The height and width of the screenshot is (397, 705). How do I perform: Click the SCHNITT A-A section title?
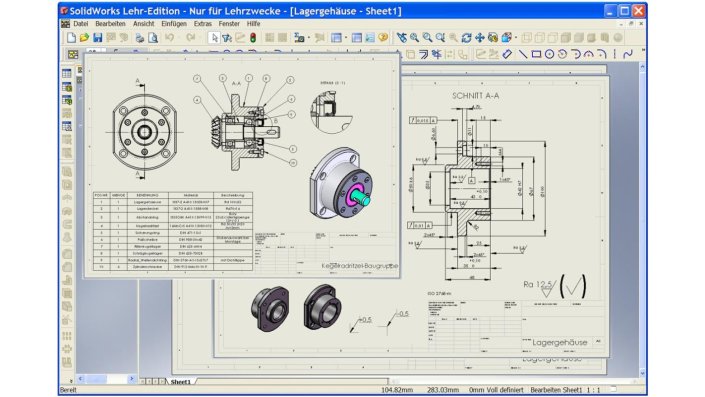coord(475,96)
